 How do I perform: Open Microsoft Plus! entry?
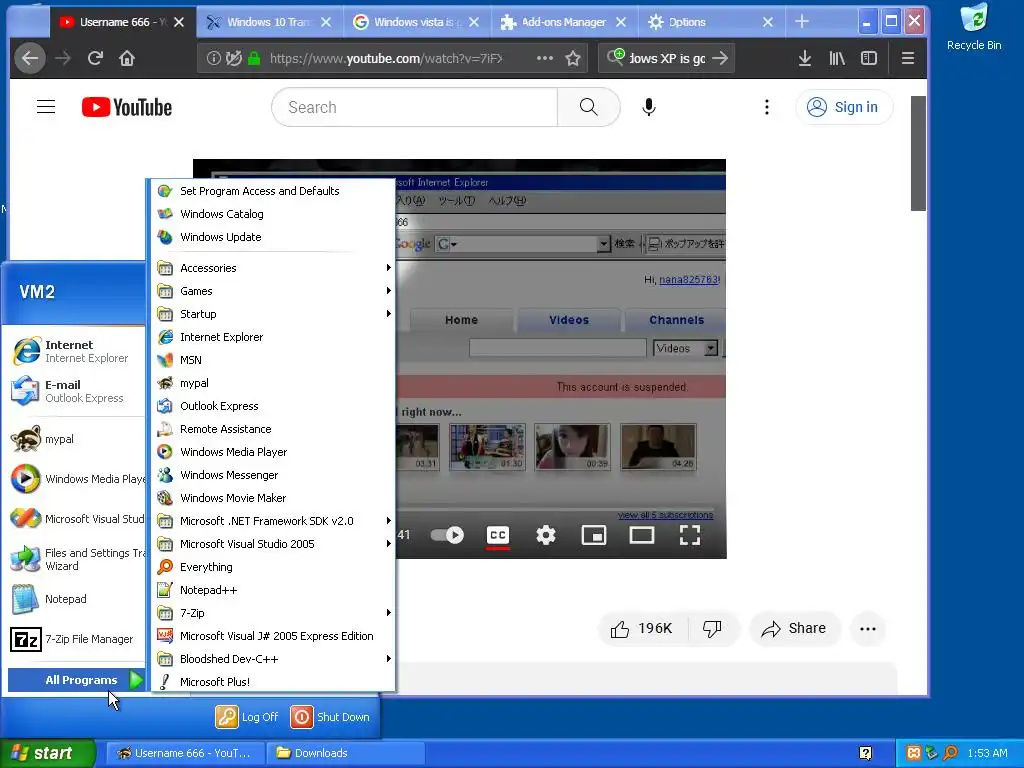pos(274,681)
